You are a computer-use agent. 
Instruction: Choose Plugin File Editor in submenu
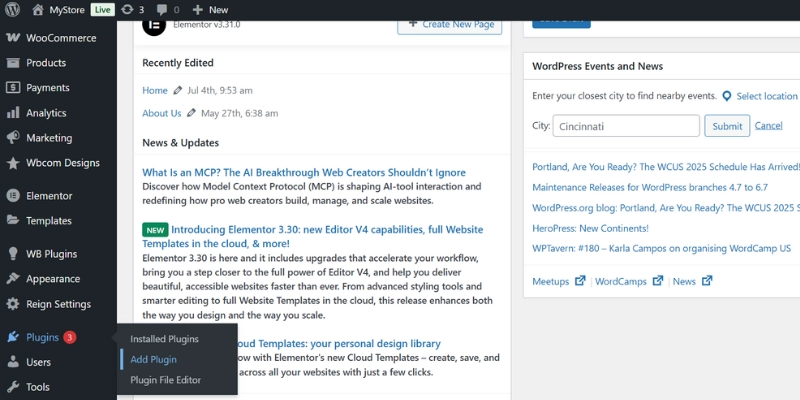[x=165, y=380]
